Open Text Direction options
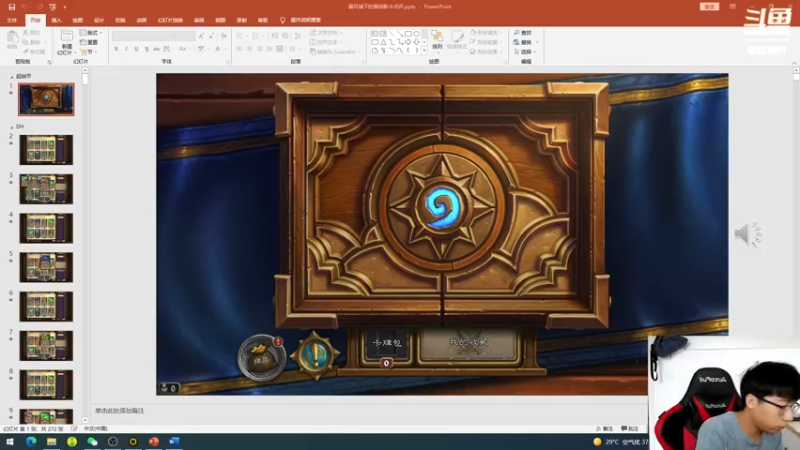 pyautogui.click(x=326, y=33)
